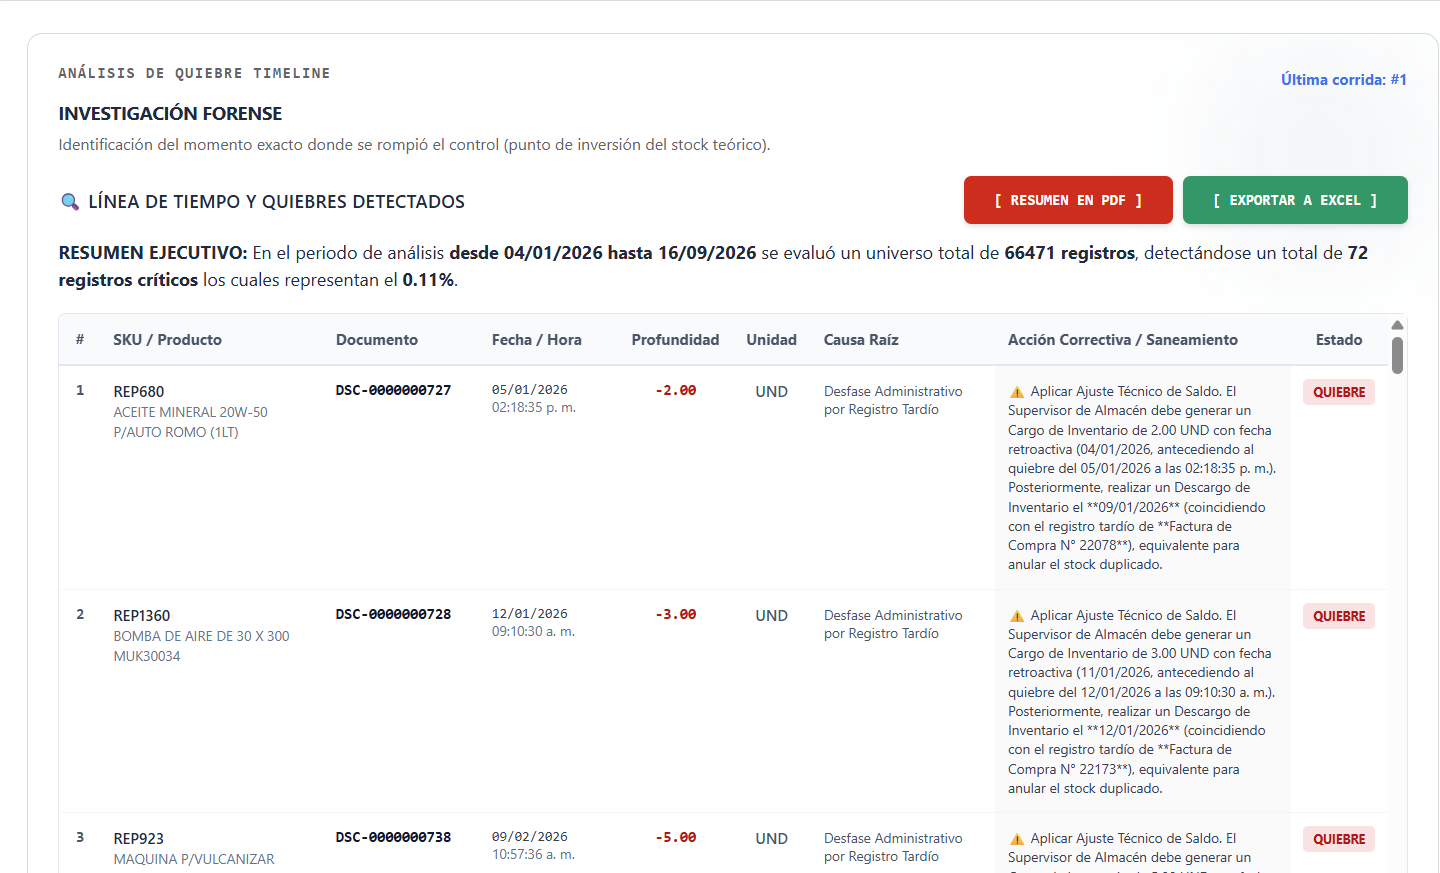
Task: Click the warning icon in row 1
Action: point(1017,392)
